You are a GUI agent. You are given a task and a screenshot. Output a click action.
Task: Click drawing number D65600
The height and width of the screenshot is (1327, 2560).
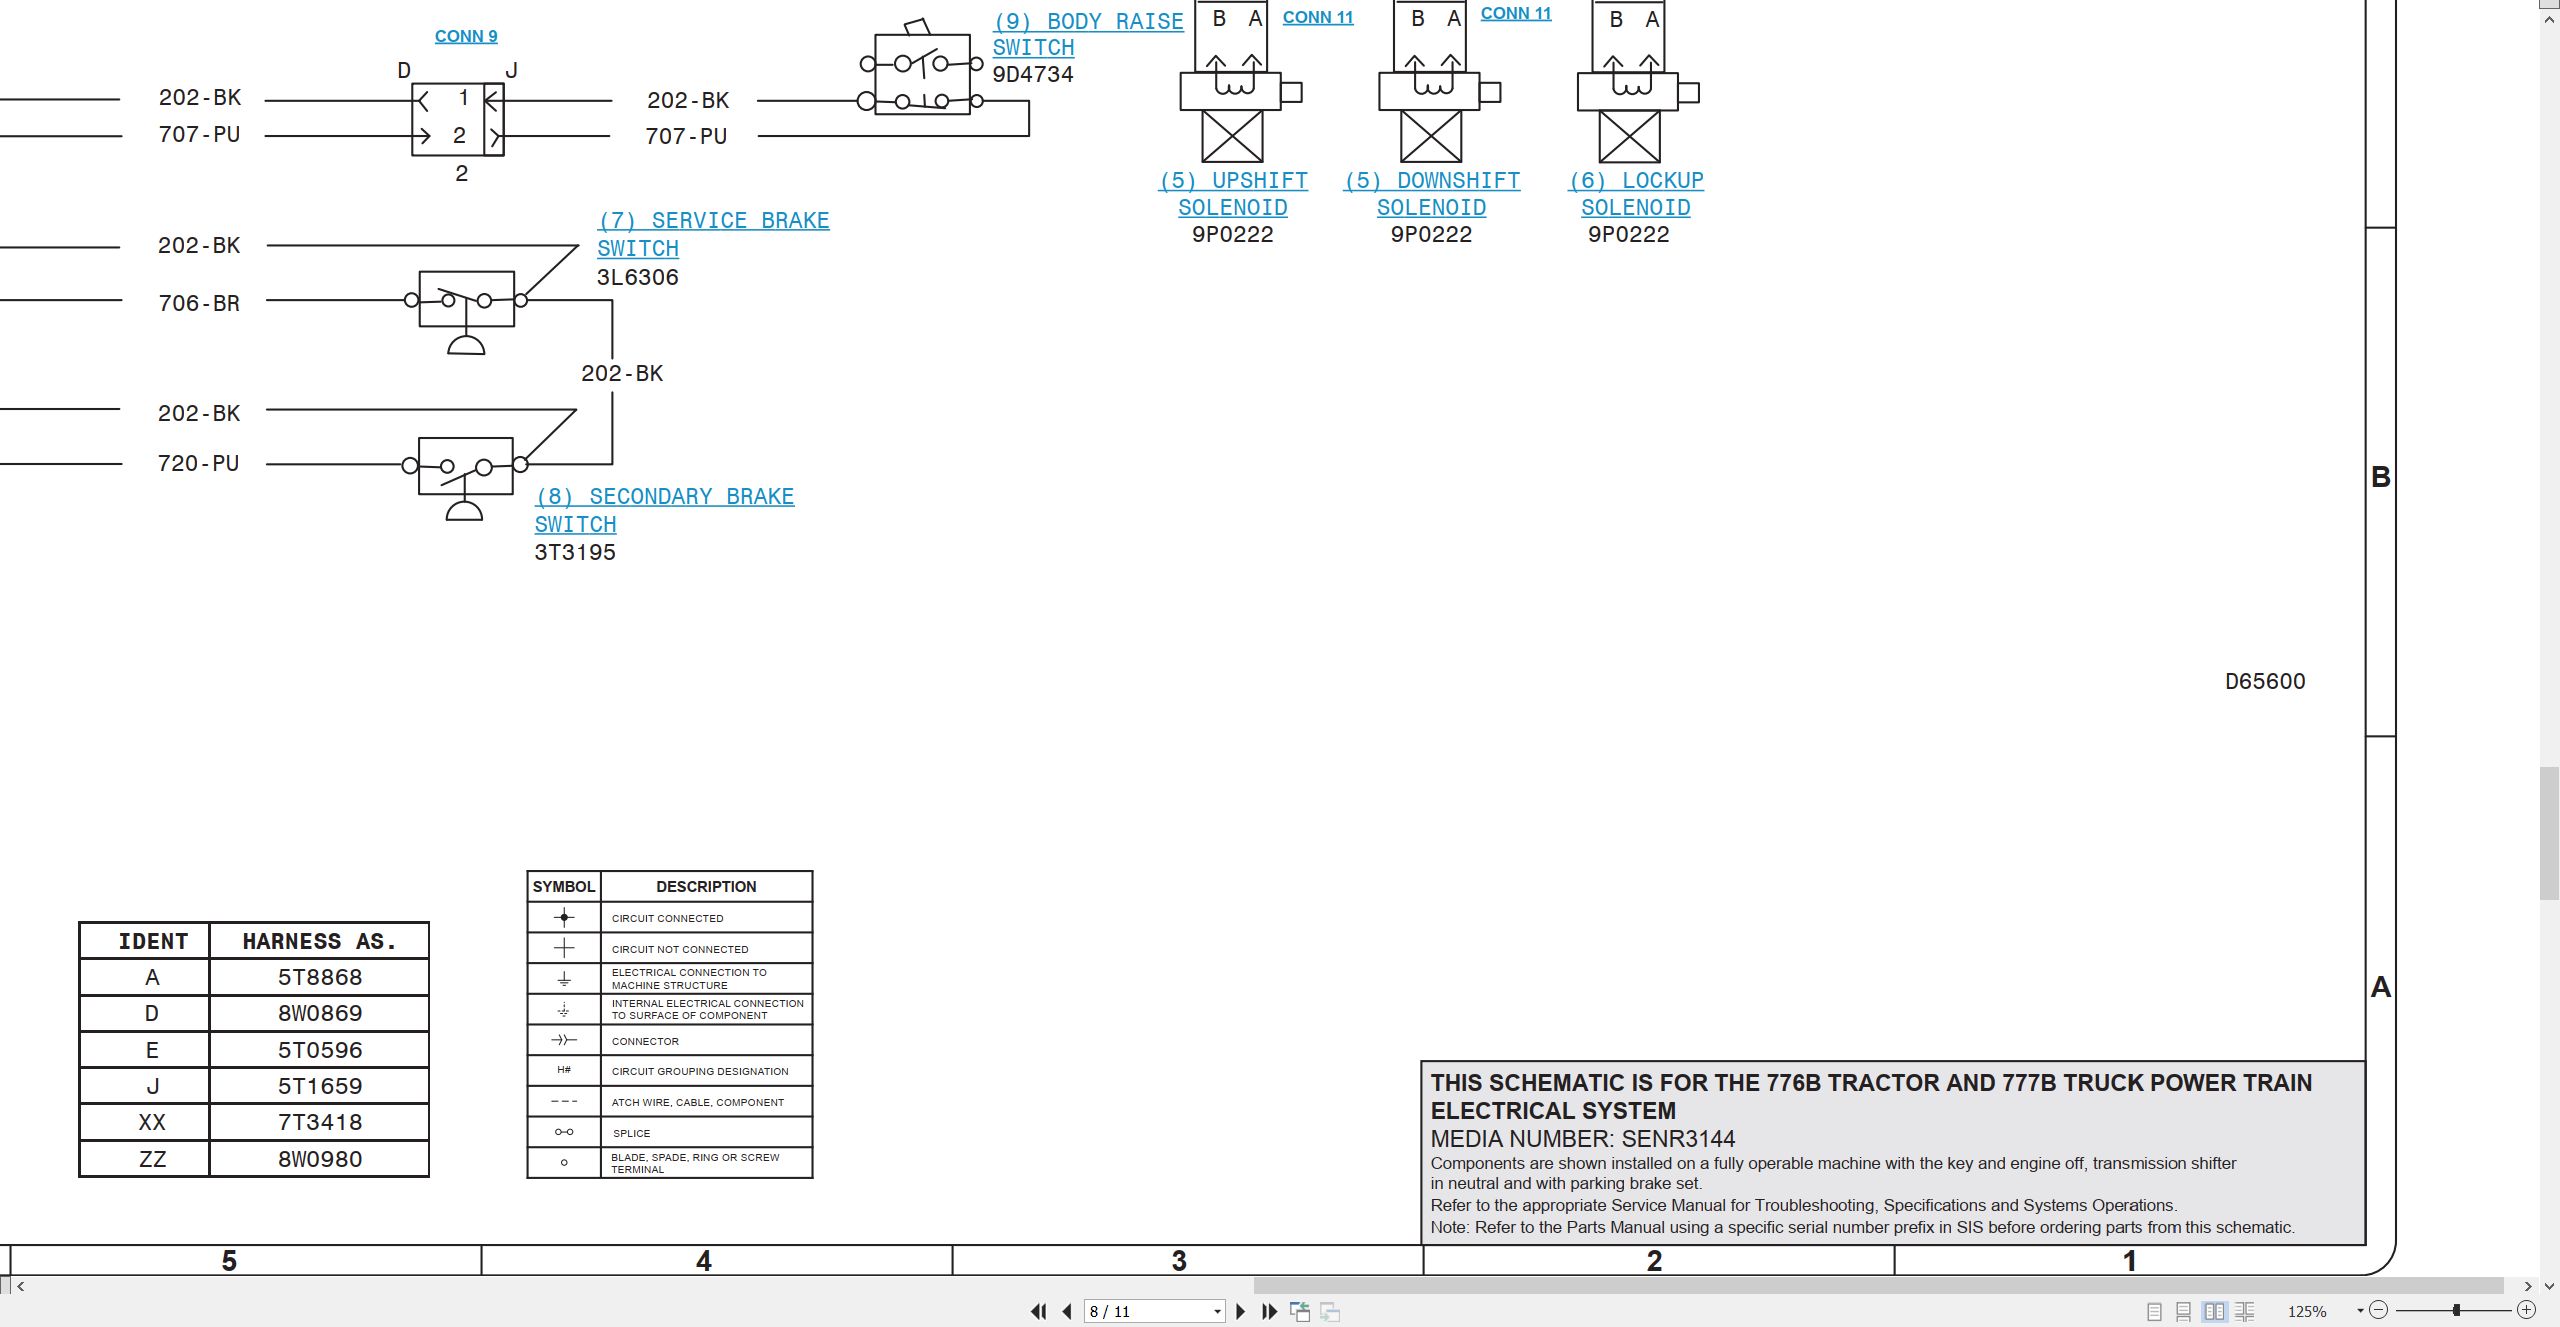2265,681
